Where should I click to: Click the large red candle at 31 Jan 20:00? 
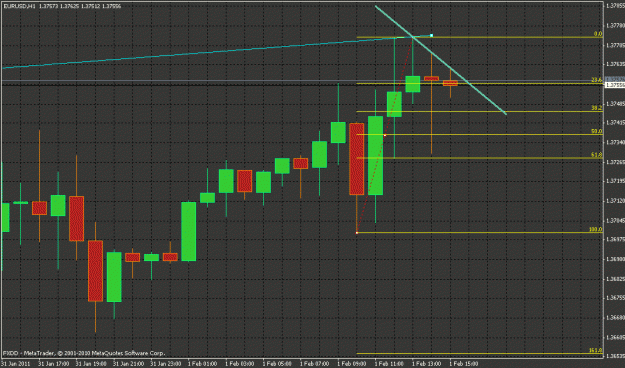[95, 271]
